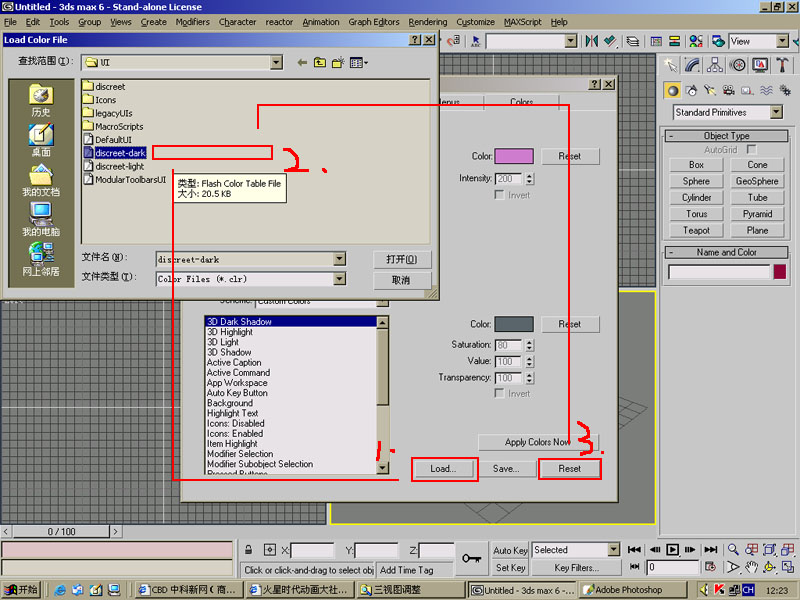
Task: Open the Material Editor icon
Action: click(696, 41)
